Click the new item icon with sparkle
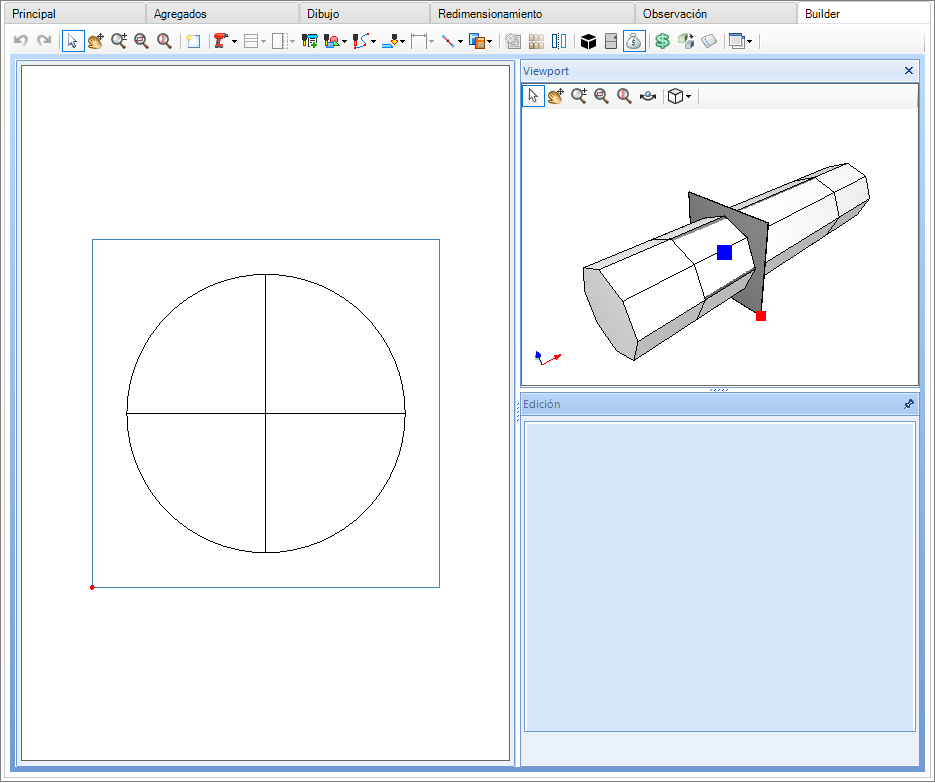 pos(193,41)
